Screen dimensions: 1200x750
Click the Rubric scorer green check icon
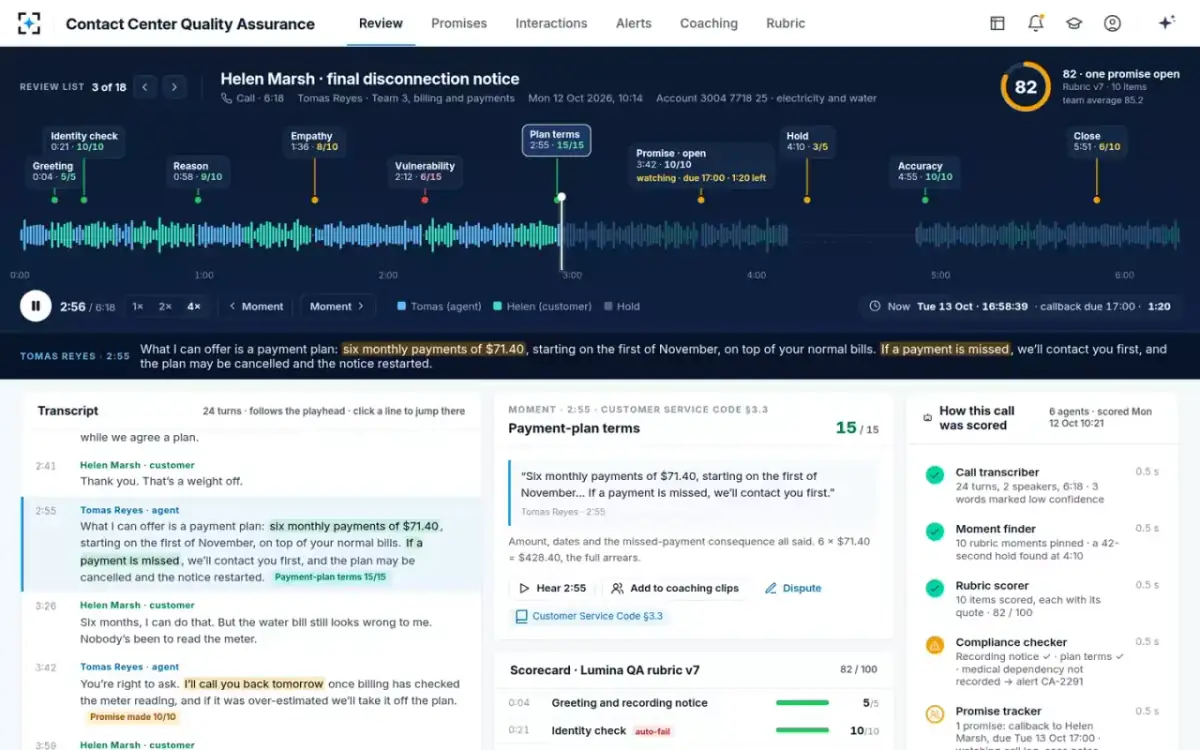pyautogui.click(x=935, y=588)
